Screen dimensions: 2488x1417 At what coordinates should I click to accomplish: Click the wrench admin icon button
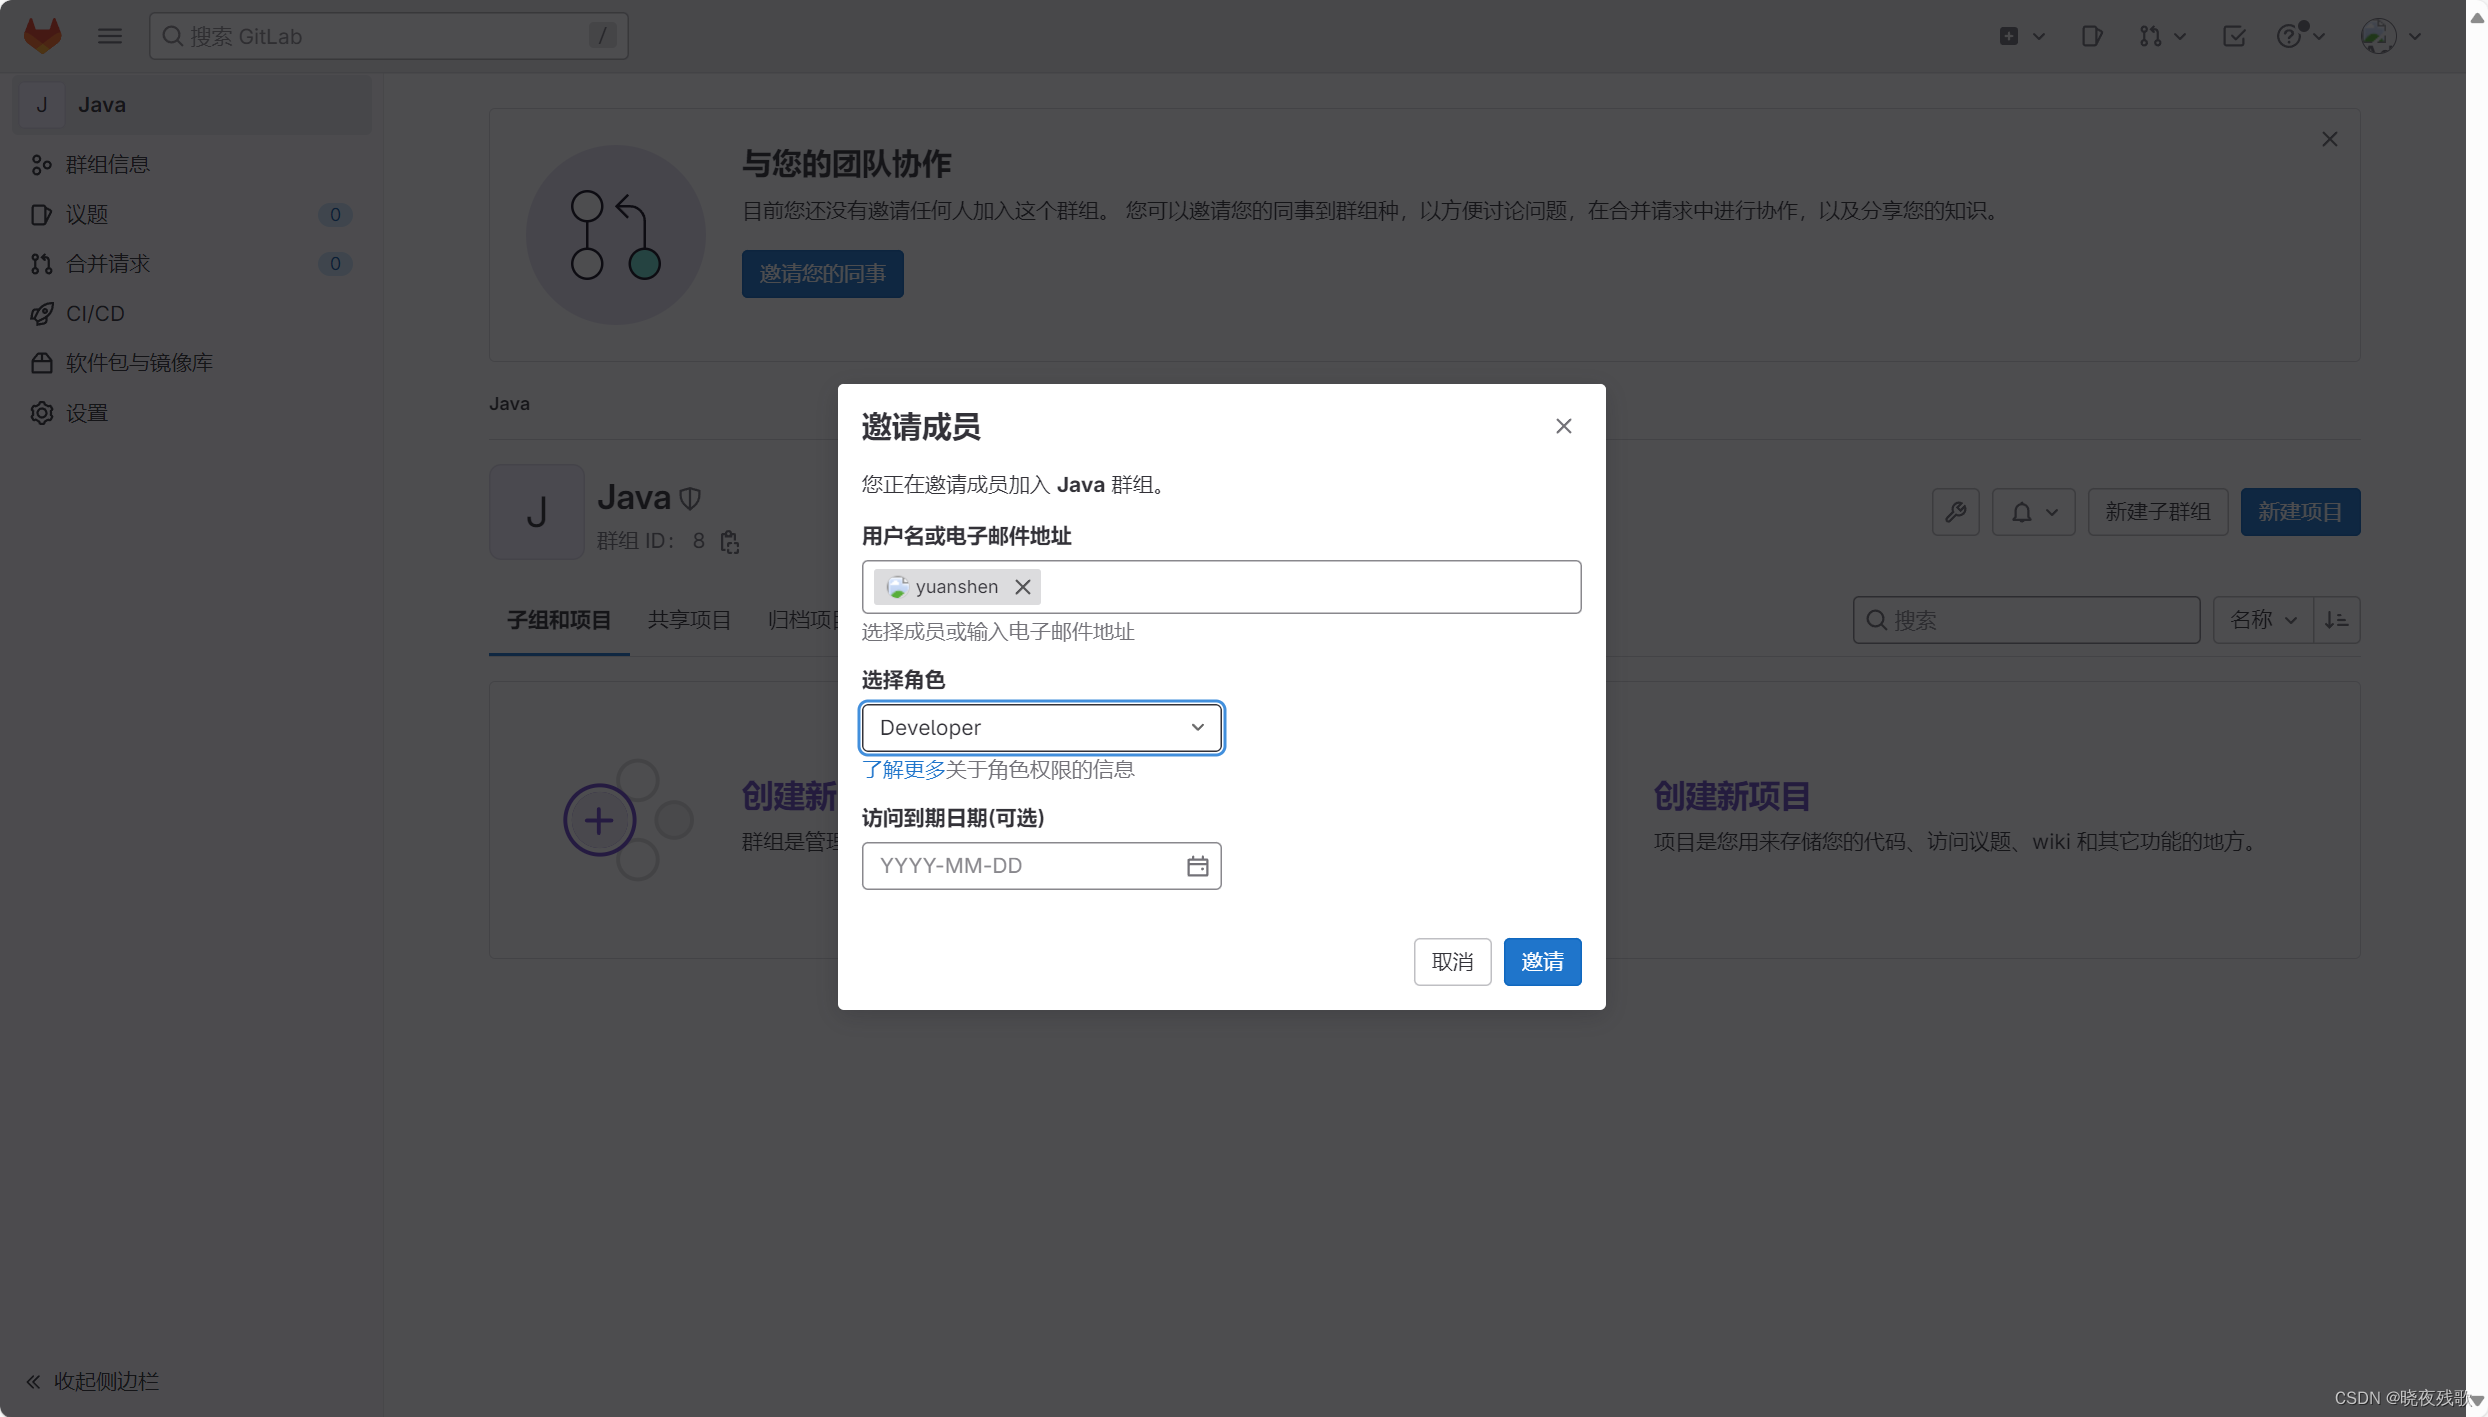[x=1955, y=512]
